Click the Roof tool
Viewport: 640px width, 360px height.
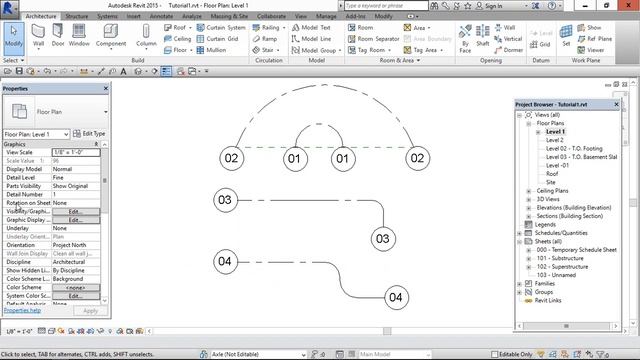[x=178, y=27]
